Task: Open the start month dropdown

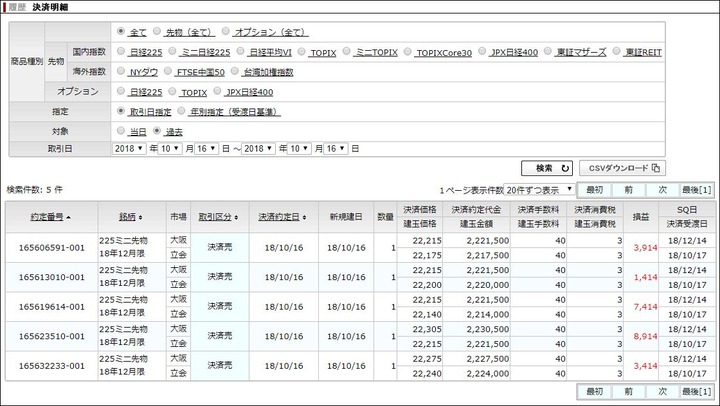Action: 170,149
